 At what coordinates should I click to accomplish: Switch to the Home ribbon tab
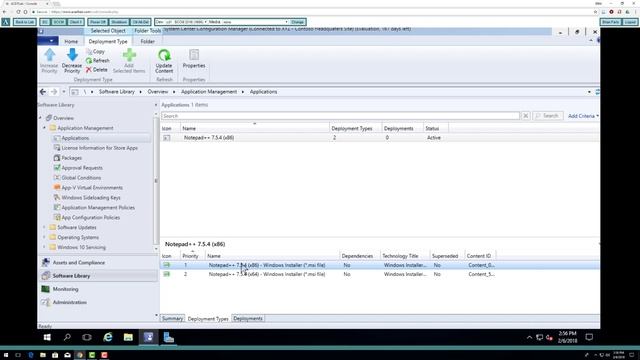point(71,41)
